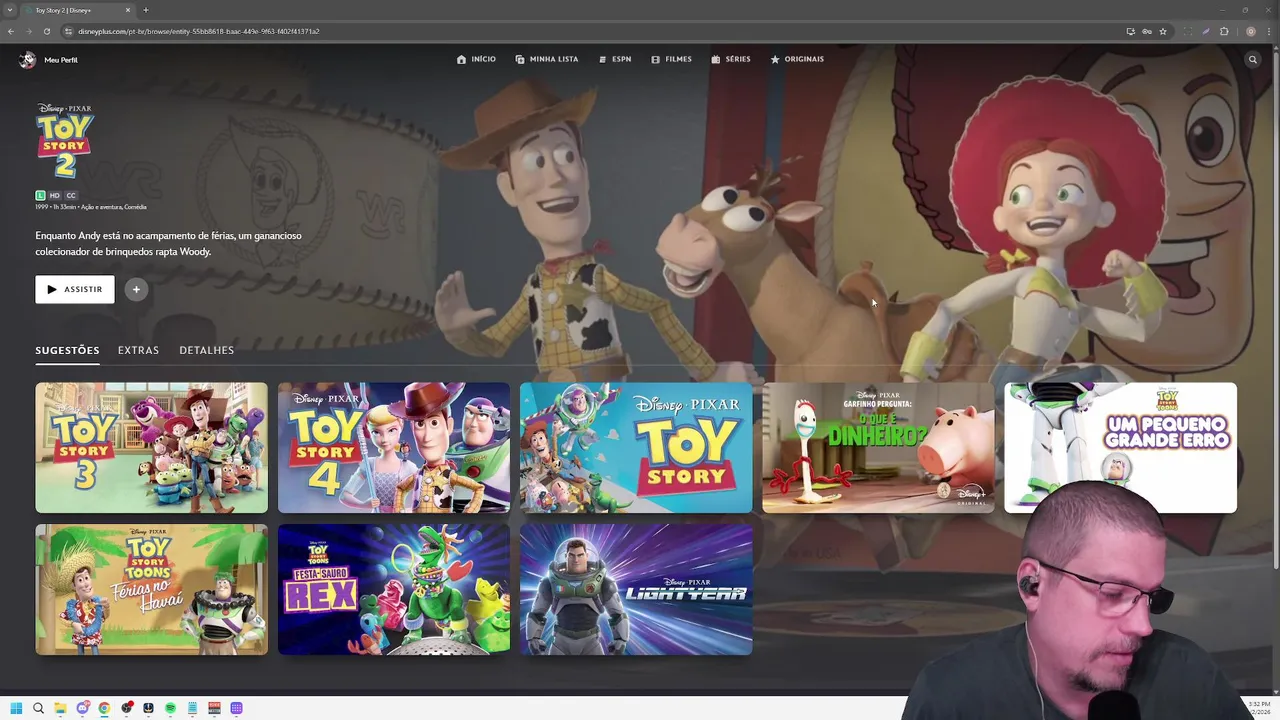Open the Chrome extensions puzzle icon
Screen dimensions: 1280x720
pyautogui.click(x=1224, y=31)
